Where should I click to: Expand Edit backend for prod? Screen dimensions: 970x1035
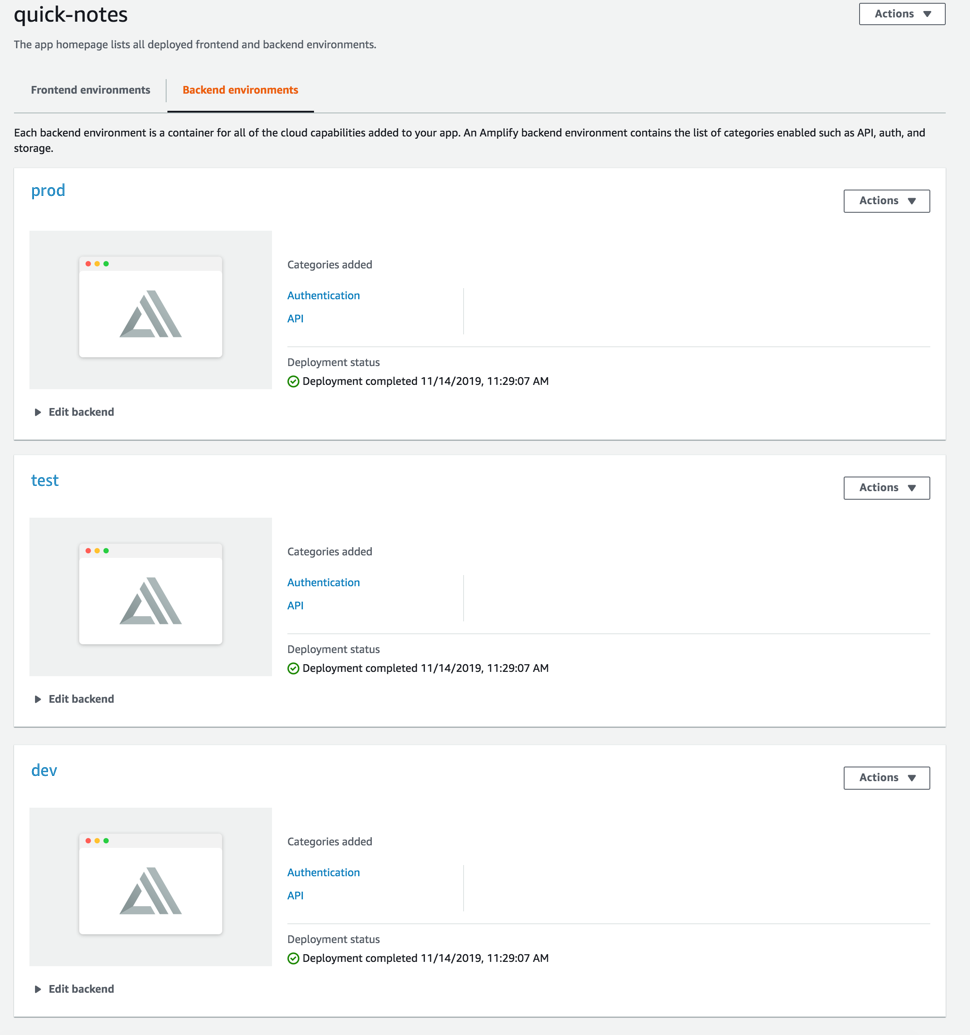click(73, 411)
